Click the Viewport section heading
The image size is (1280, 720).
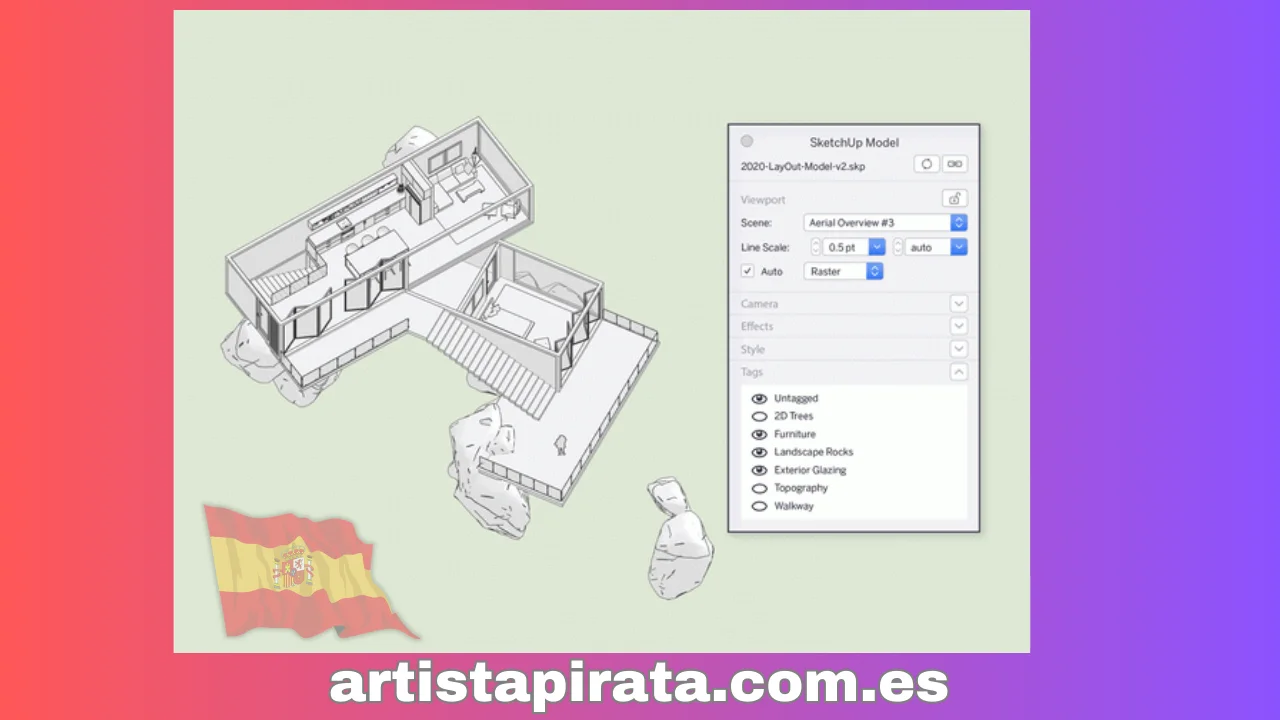pyautogui.click(x=763, y=200)
